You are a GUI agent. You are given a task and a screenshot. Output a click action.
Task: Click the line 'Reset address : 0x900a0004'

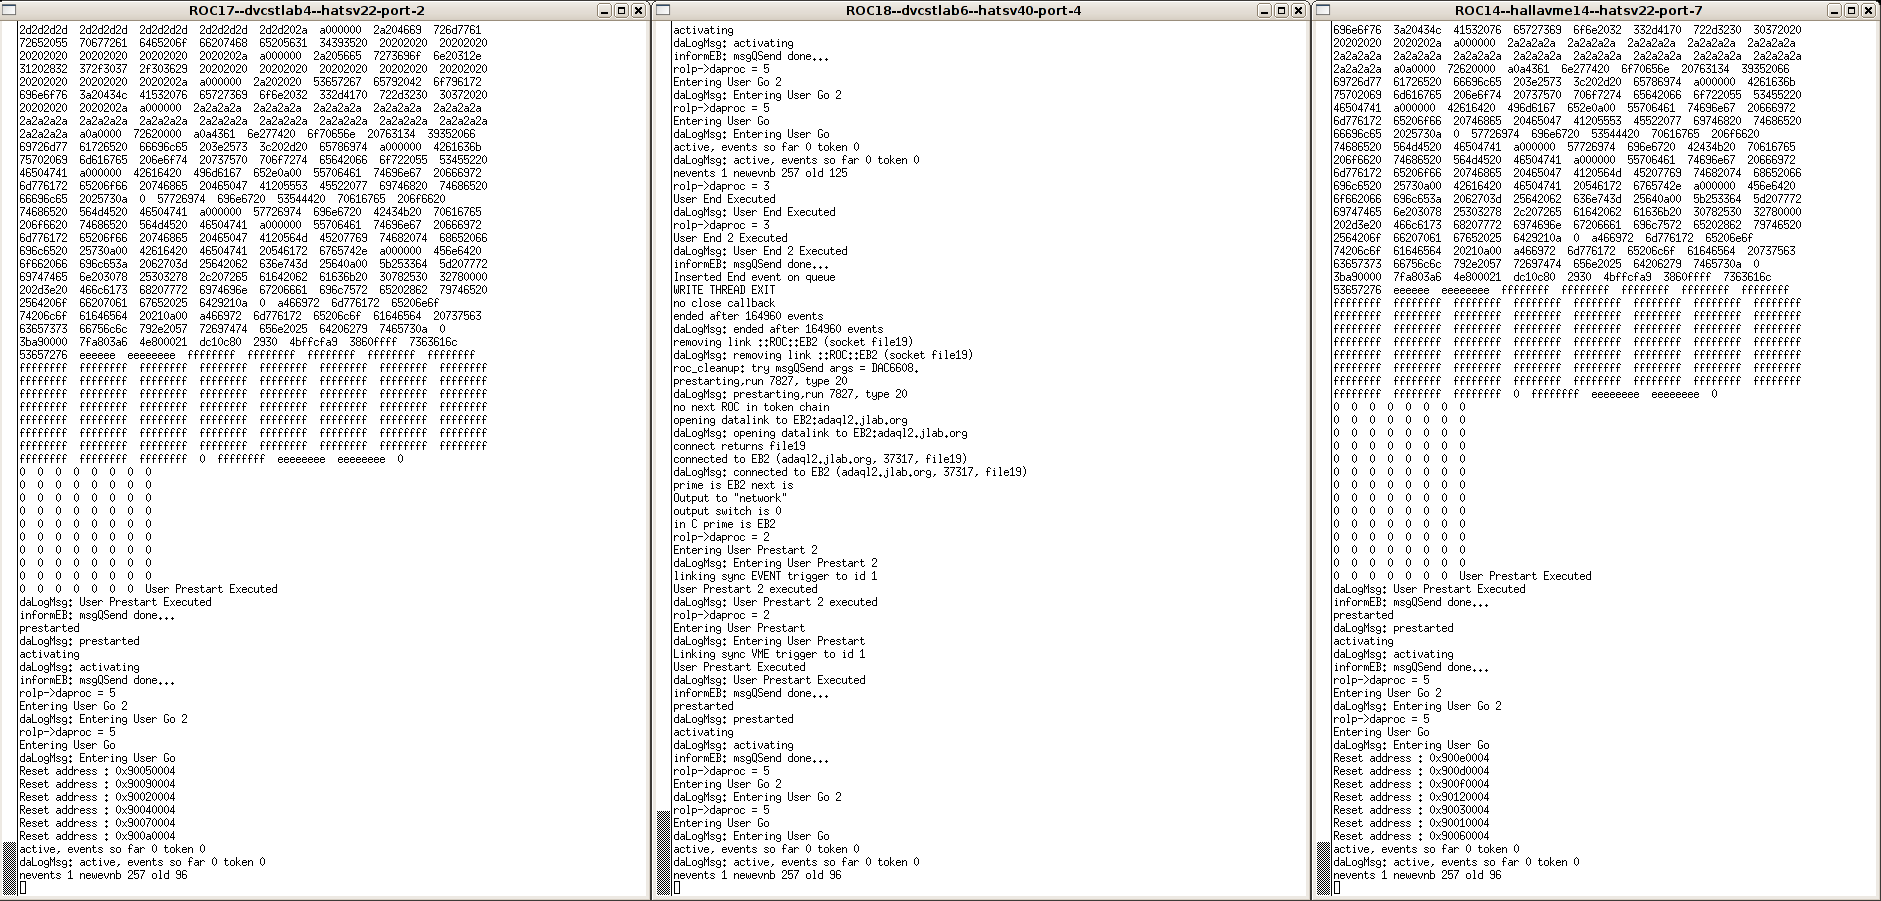click(x=97, y=836)
